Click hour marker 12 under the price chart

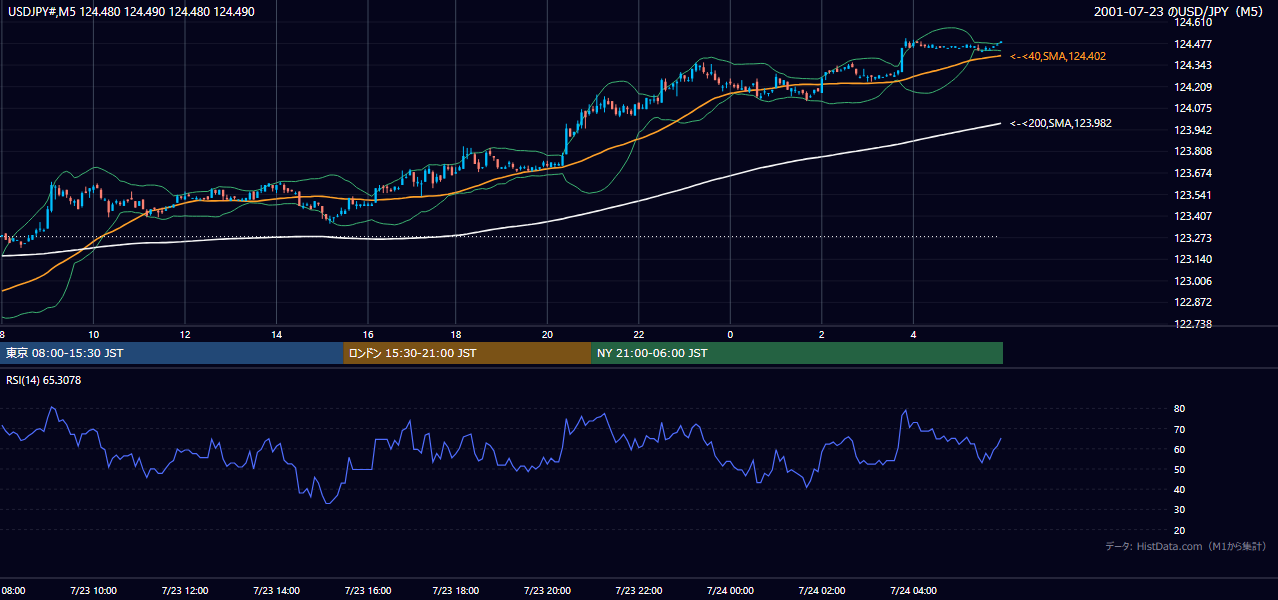click(x=185, y=334)
